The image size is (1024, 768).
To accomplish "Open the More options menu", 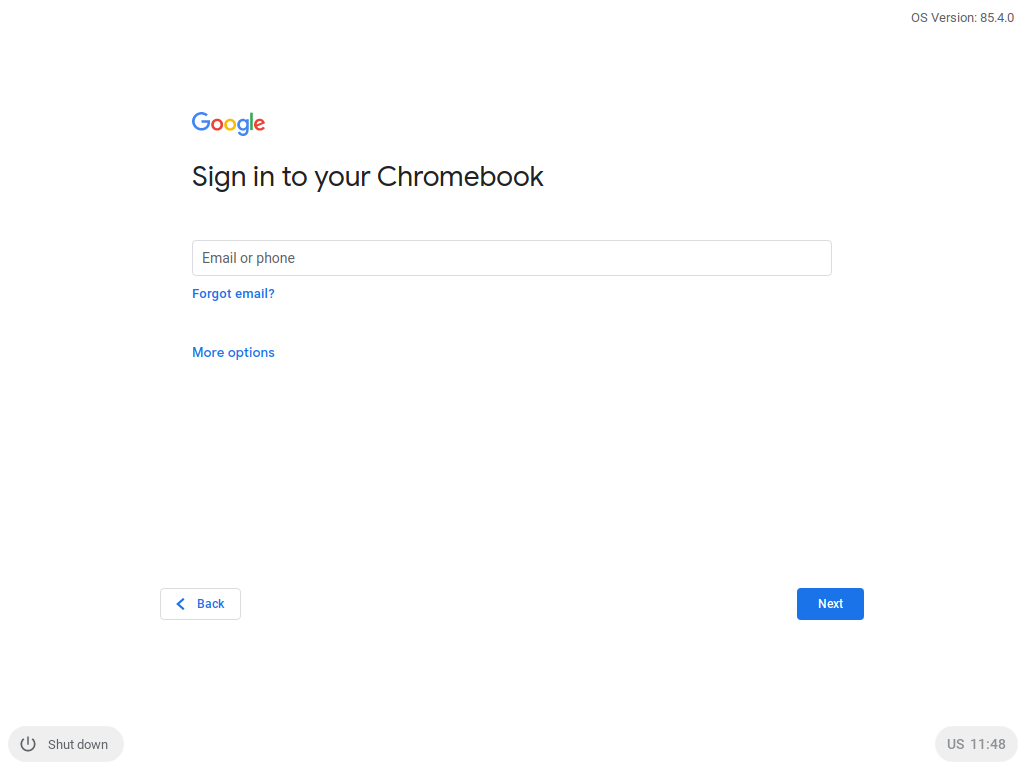I will (x=233, y=352).
